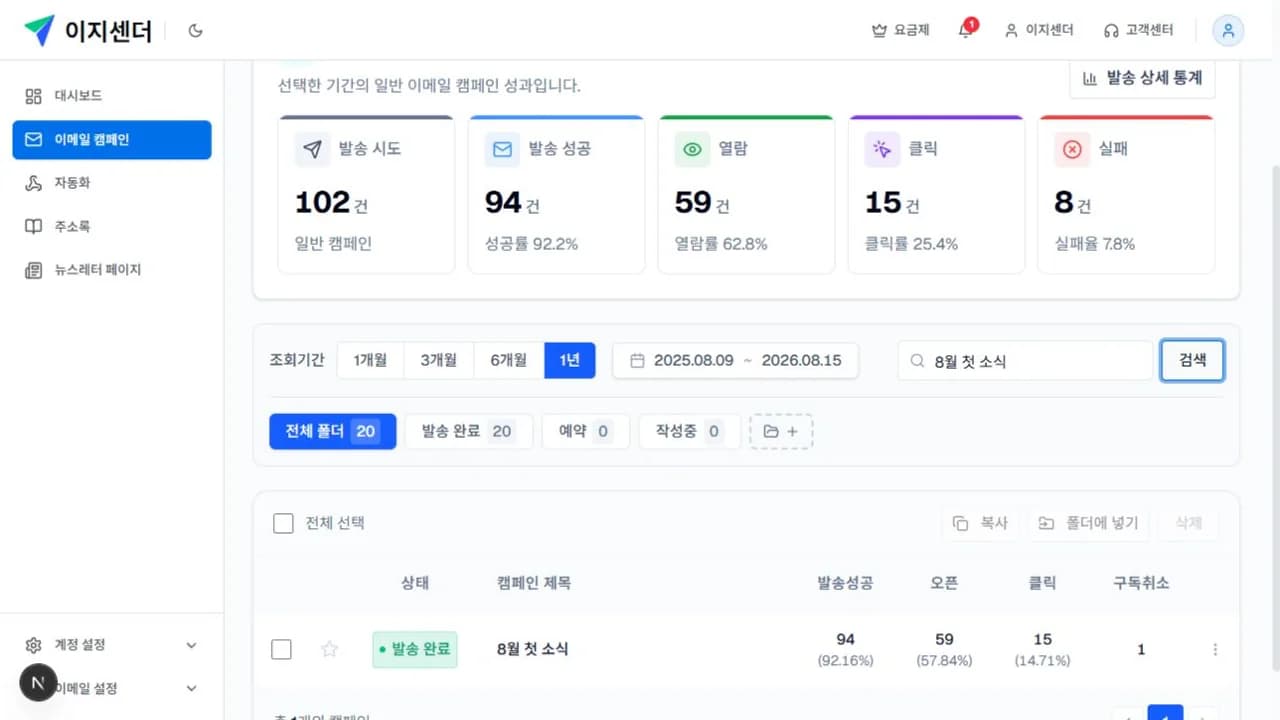The width and height of the screenshot is (1280, 720).
Task: Click the round profile avatar
Action: [1227, 30]
